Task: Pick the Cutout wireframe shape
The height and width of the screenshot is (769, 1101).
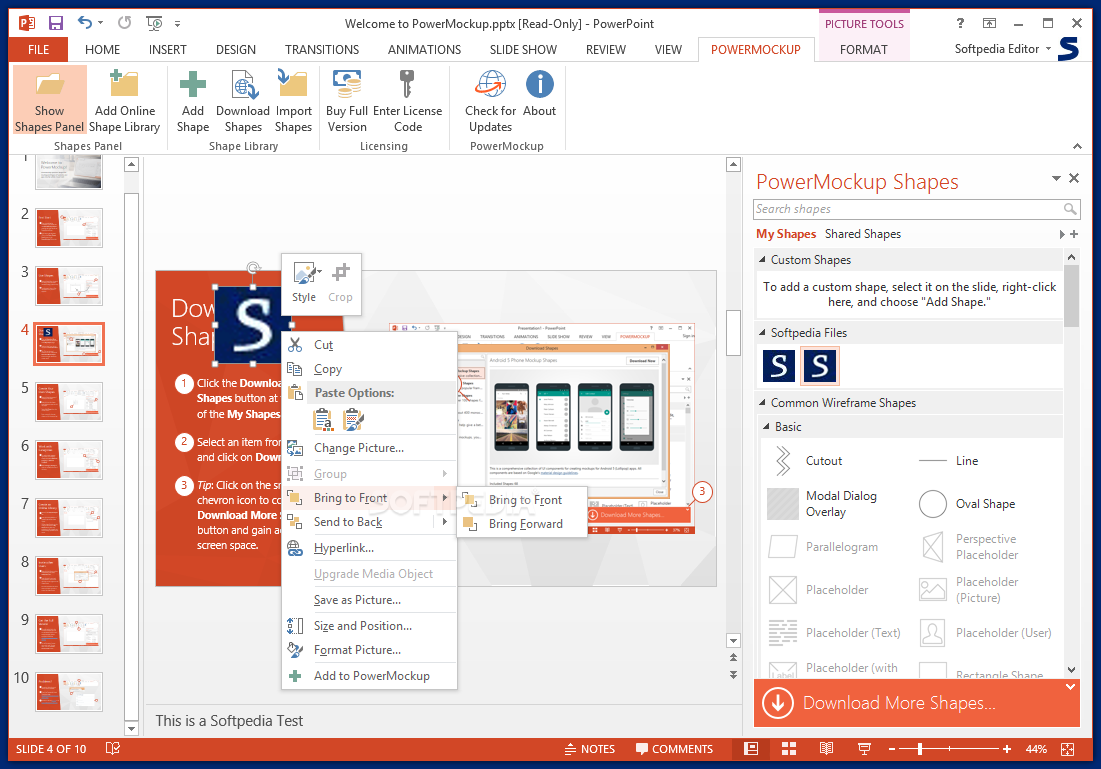Action: [806, 461]
